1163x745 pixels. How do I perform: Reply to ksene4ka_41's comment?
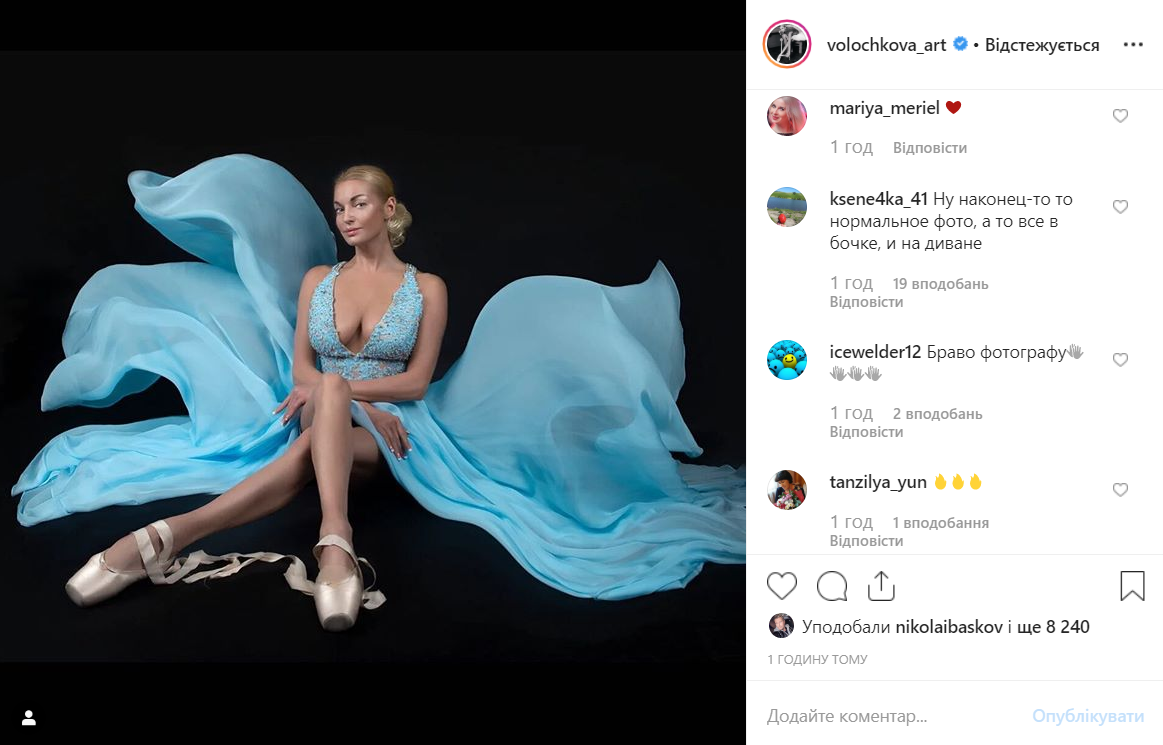[866, 302]
